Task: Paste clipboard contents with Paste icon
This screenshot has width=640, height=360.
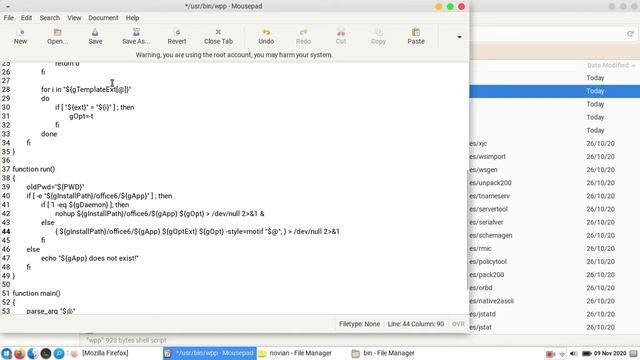Action: (x=416, y=36)
